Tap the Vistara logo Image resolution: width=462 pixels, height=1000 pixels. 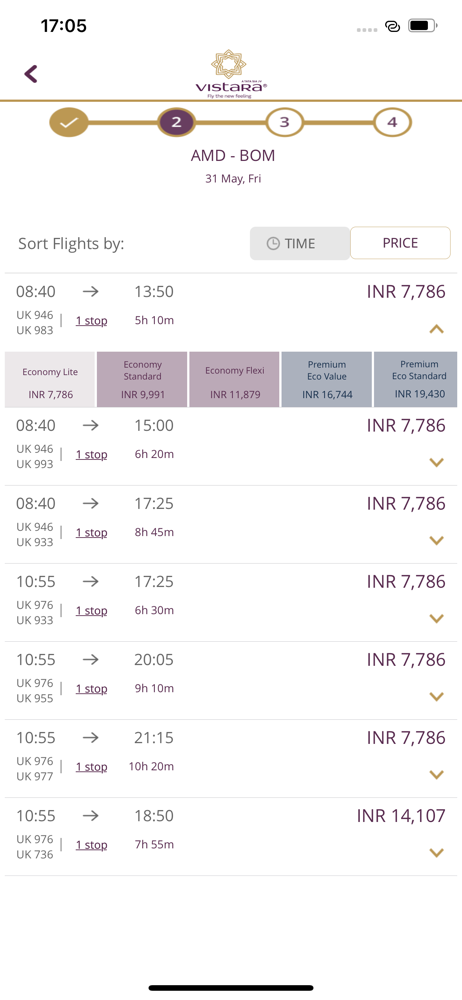point(231,75)
